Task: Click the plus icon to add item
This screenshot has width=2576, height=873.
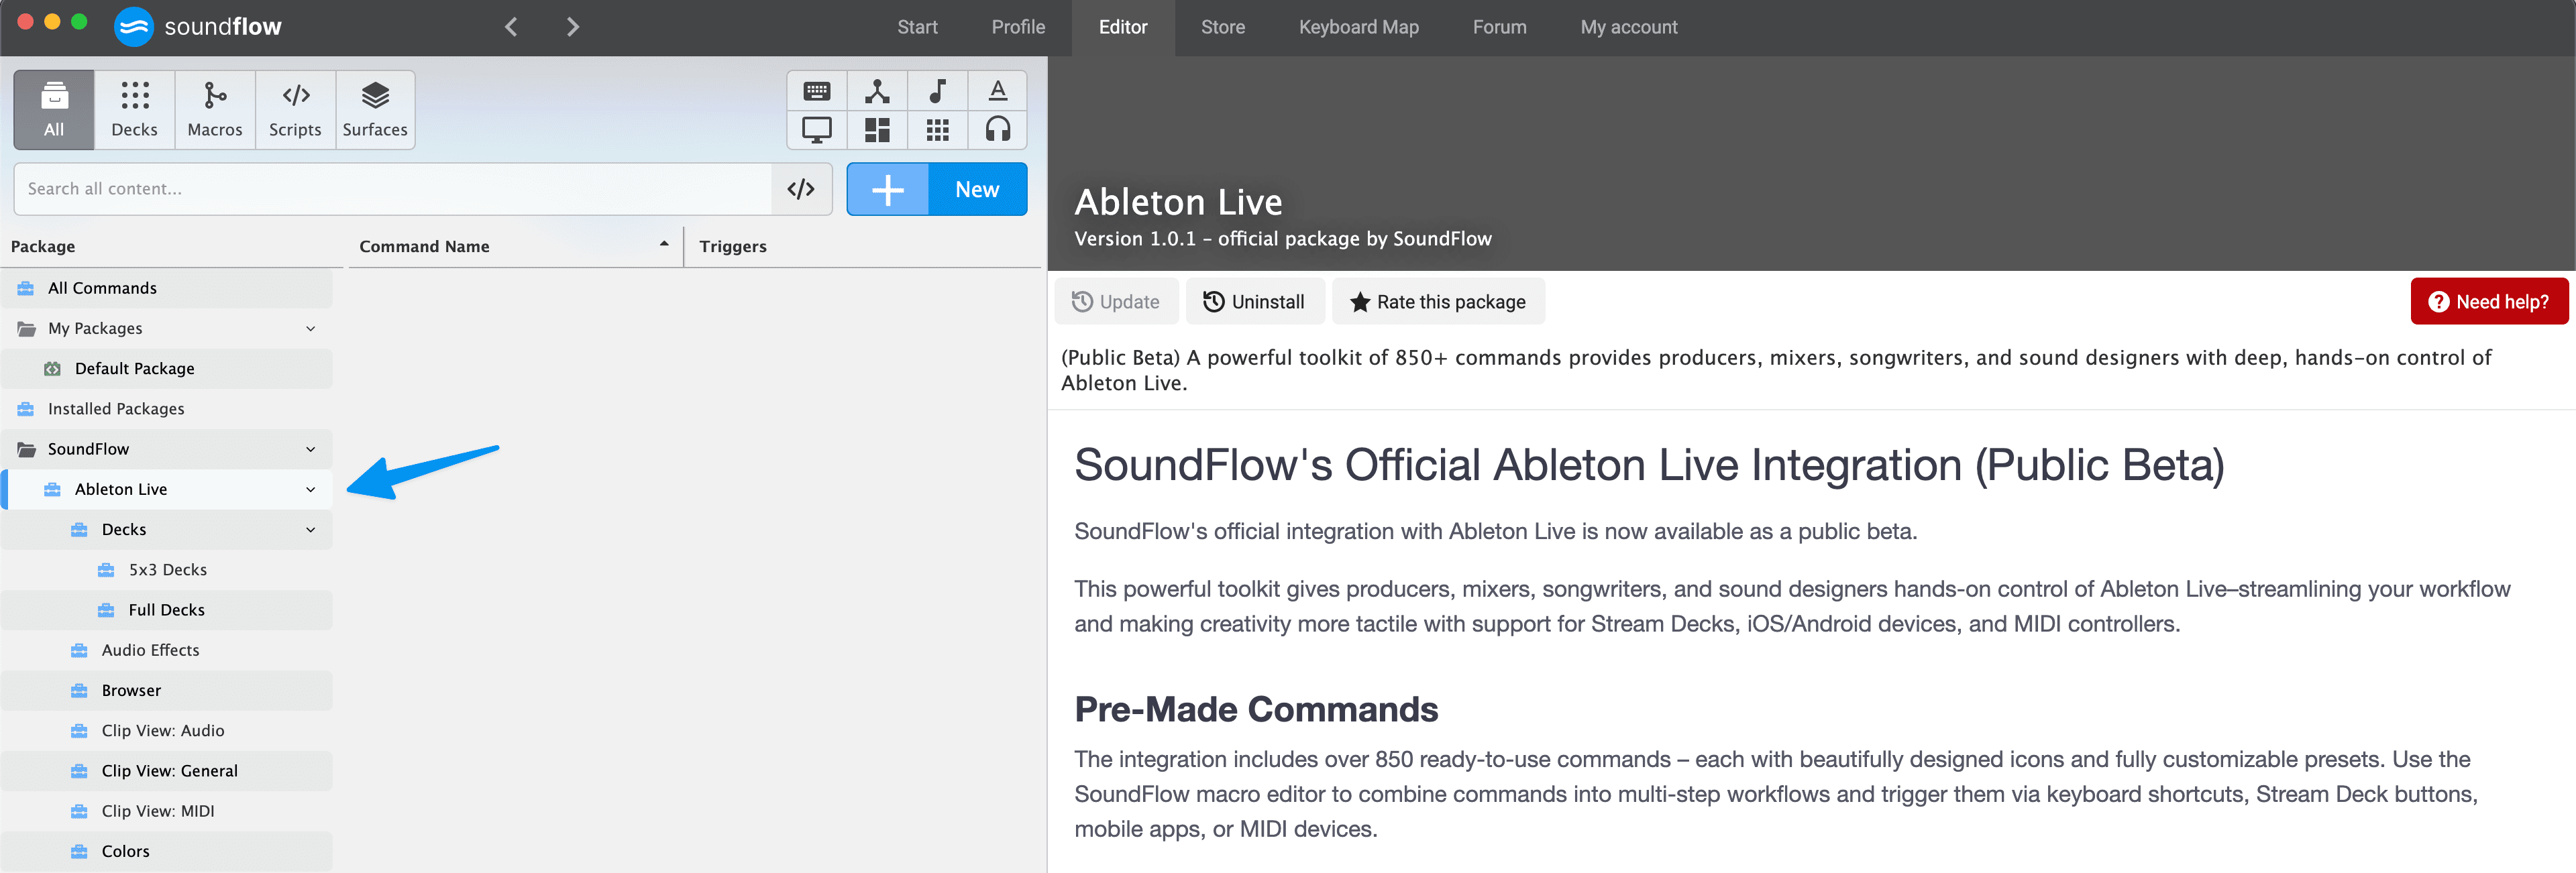Action: pos(888,189)
